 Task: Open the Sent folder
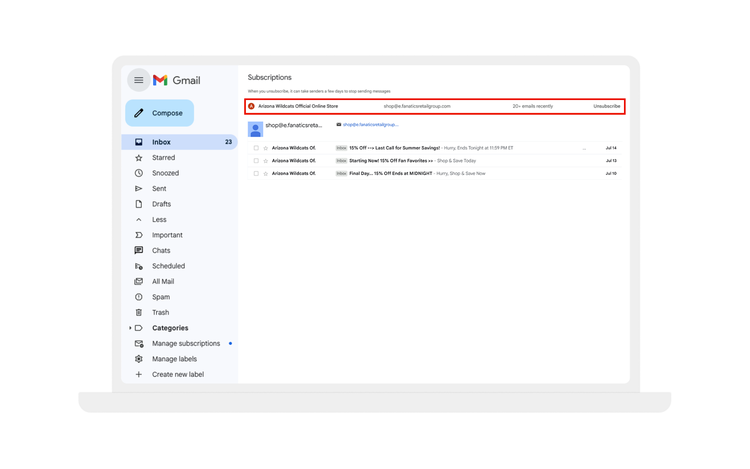click(x=159, y=189)
